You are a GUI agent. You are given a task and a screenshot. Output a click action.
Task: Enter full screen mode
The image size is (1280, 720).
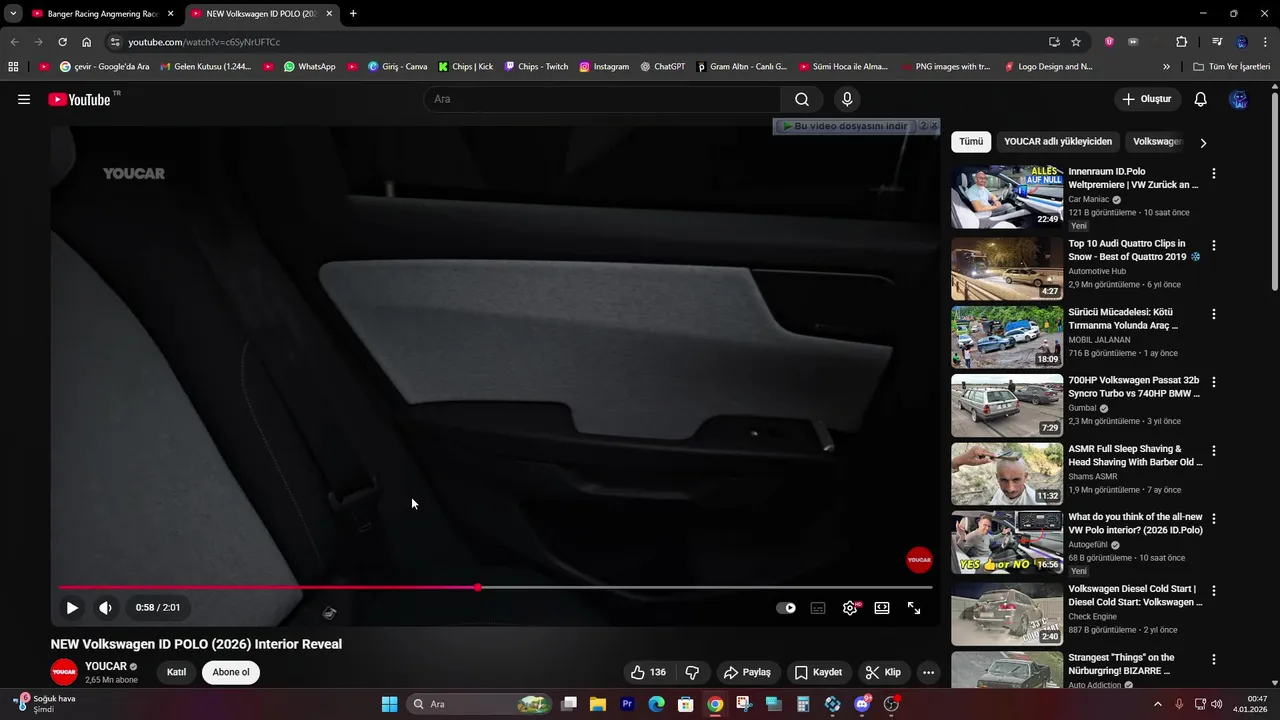[914, 607]
